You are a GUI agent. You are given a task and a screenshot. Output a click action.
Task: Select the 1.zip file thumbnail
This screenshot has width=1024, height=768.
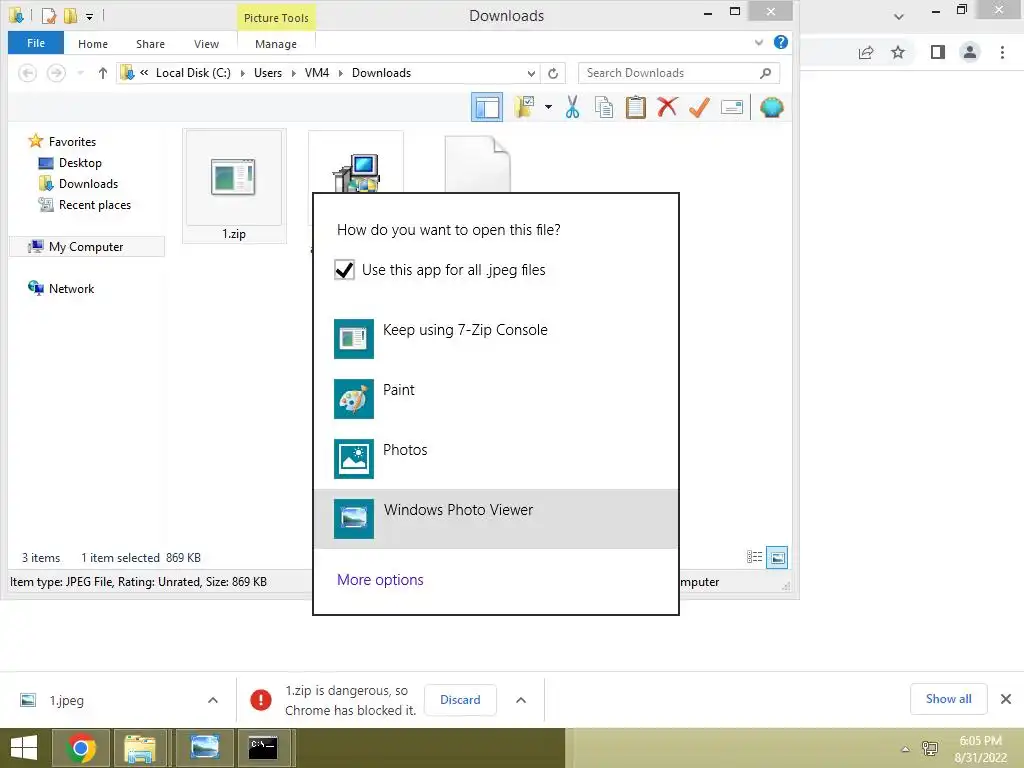pos(234,185)
